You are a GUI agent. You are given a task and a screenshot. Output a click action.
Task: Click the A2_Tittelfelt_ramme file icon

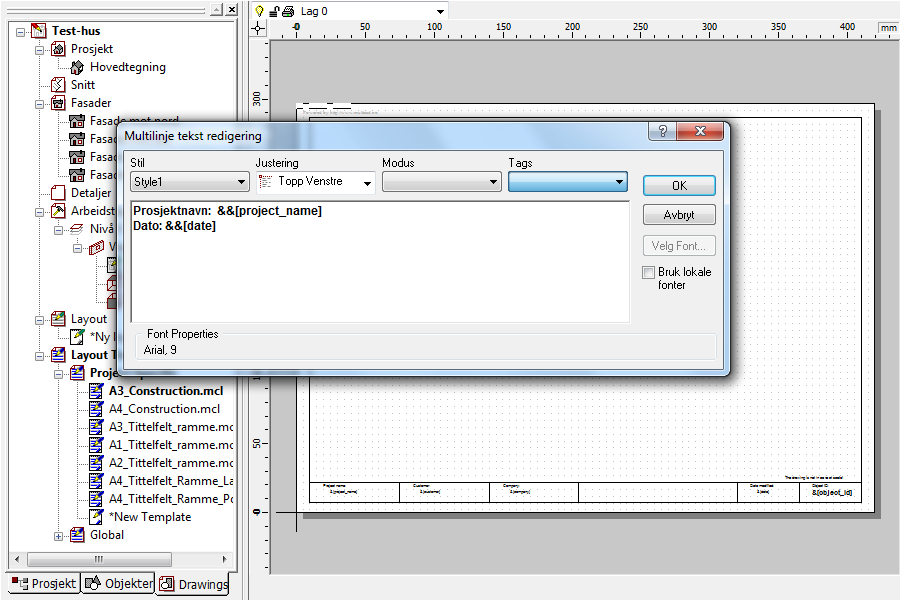pos(96,463)
